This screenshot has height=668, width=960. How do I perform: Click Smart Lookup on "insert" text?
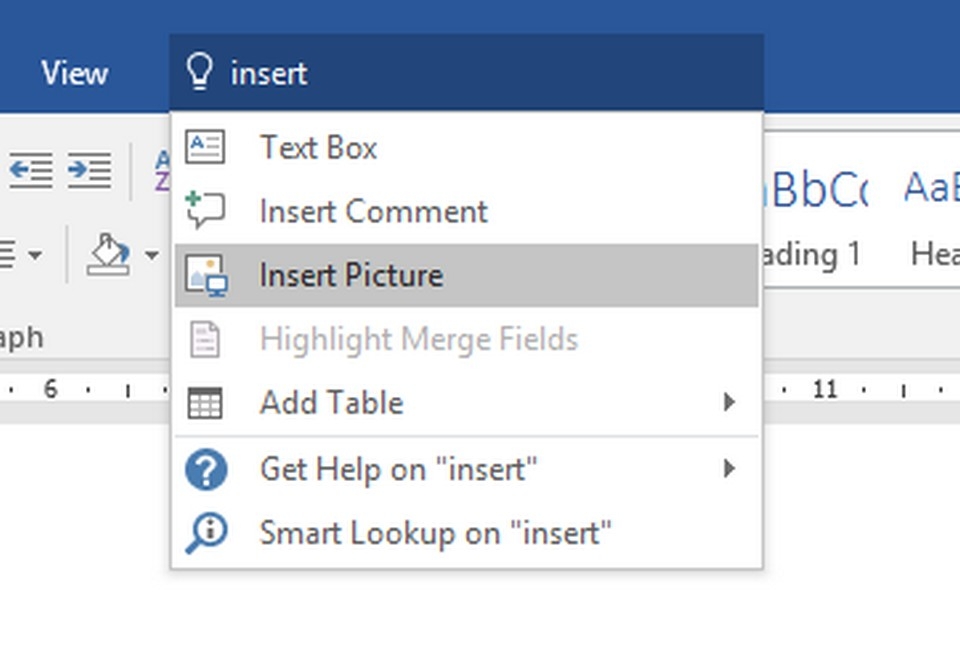(435, 532)
